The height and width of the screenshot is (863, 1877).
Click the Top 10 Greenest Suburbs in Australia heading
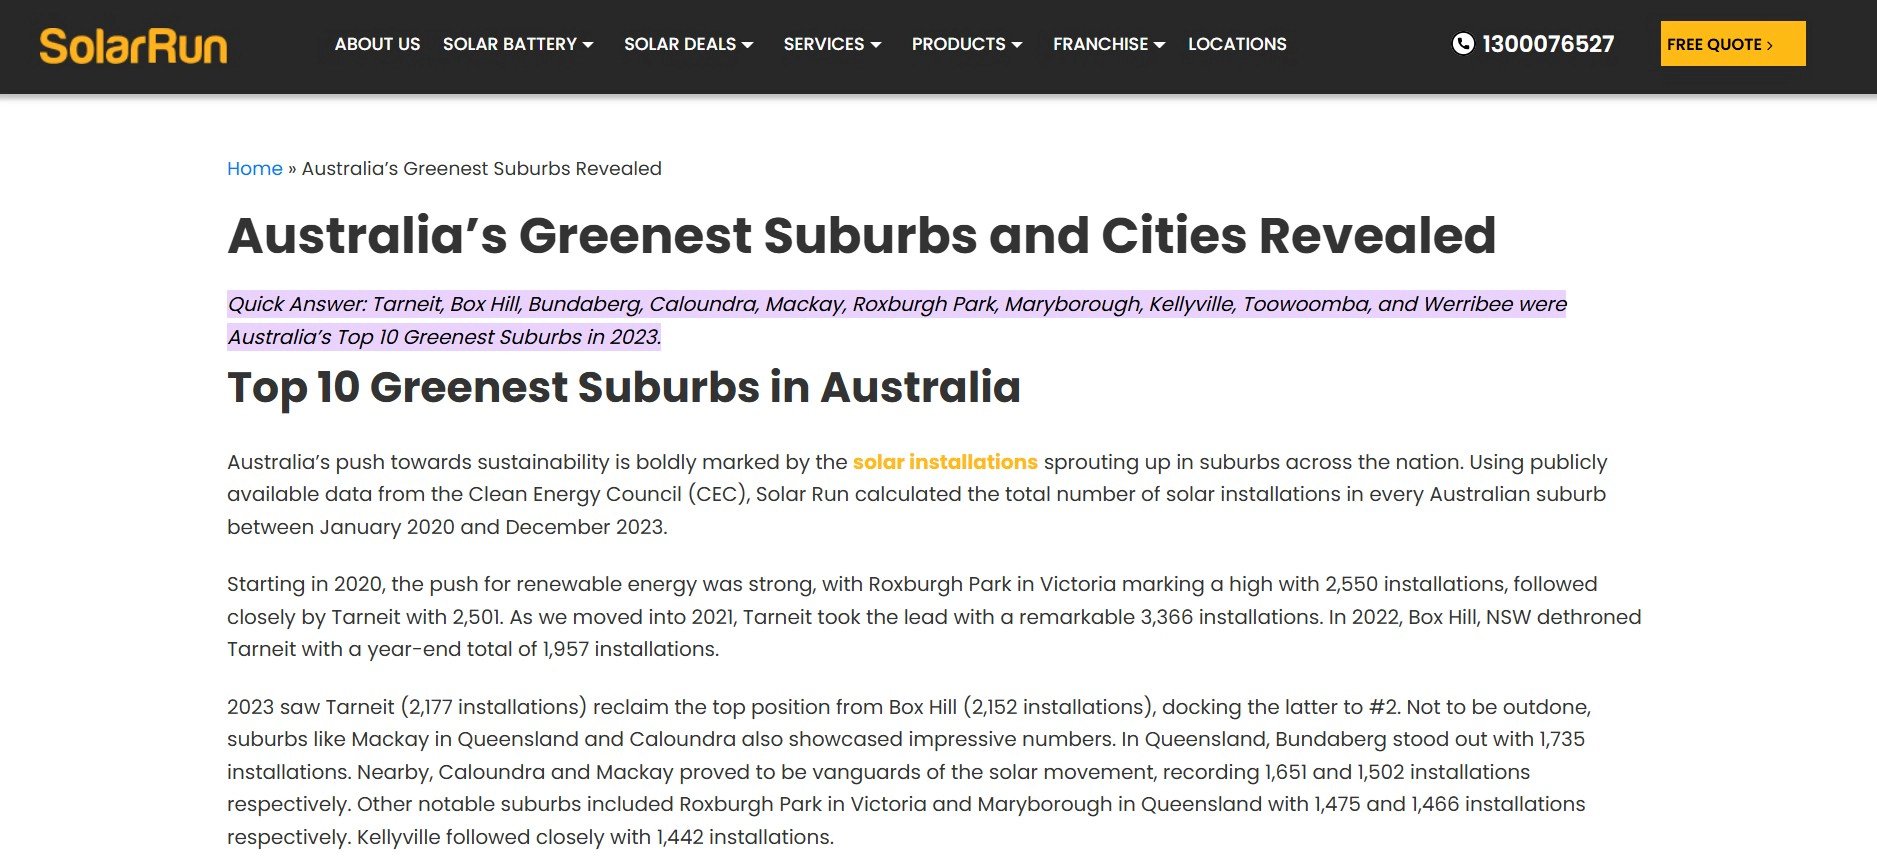624,387
